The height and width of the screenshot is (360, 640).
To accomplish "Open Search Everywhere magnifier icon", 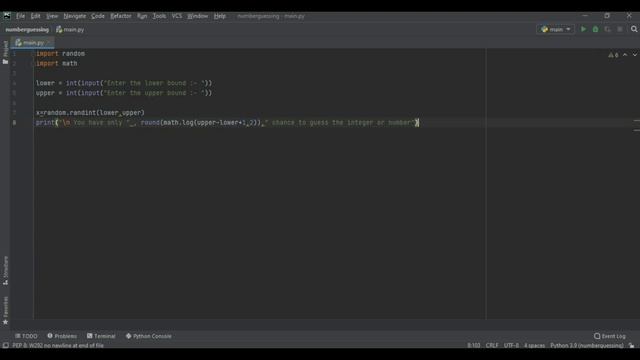I will click(x=634, y=29).
